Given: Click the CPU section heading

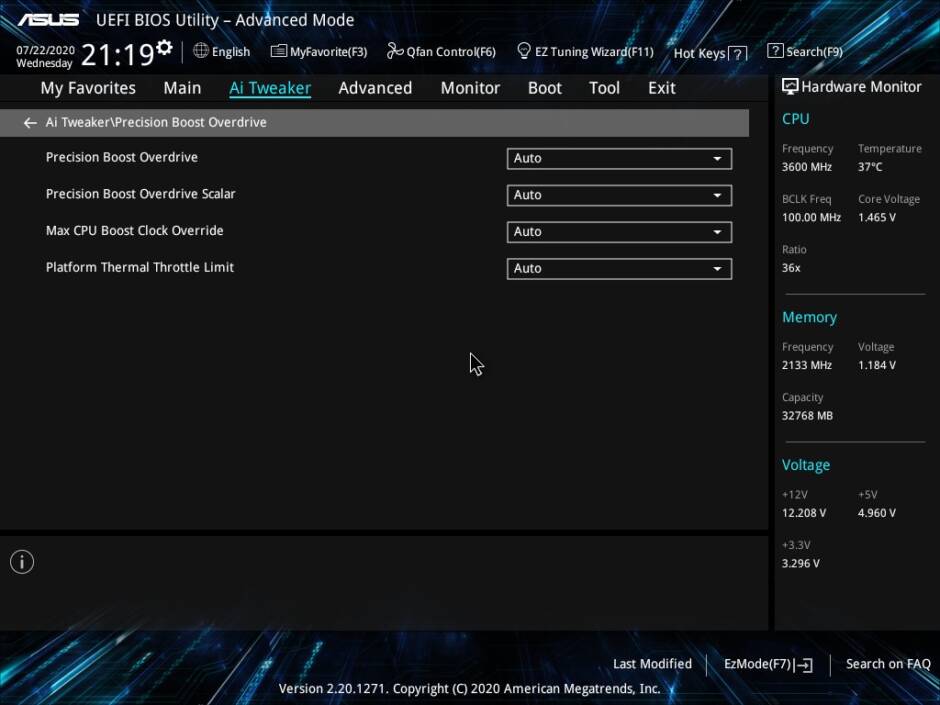Looking at the screenshot, I should coord(796,119).
